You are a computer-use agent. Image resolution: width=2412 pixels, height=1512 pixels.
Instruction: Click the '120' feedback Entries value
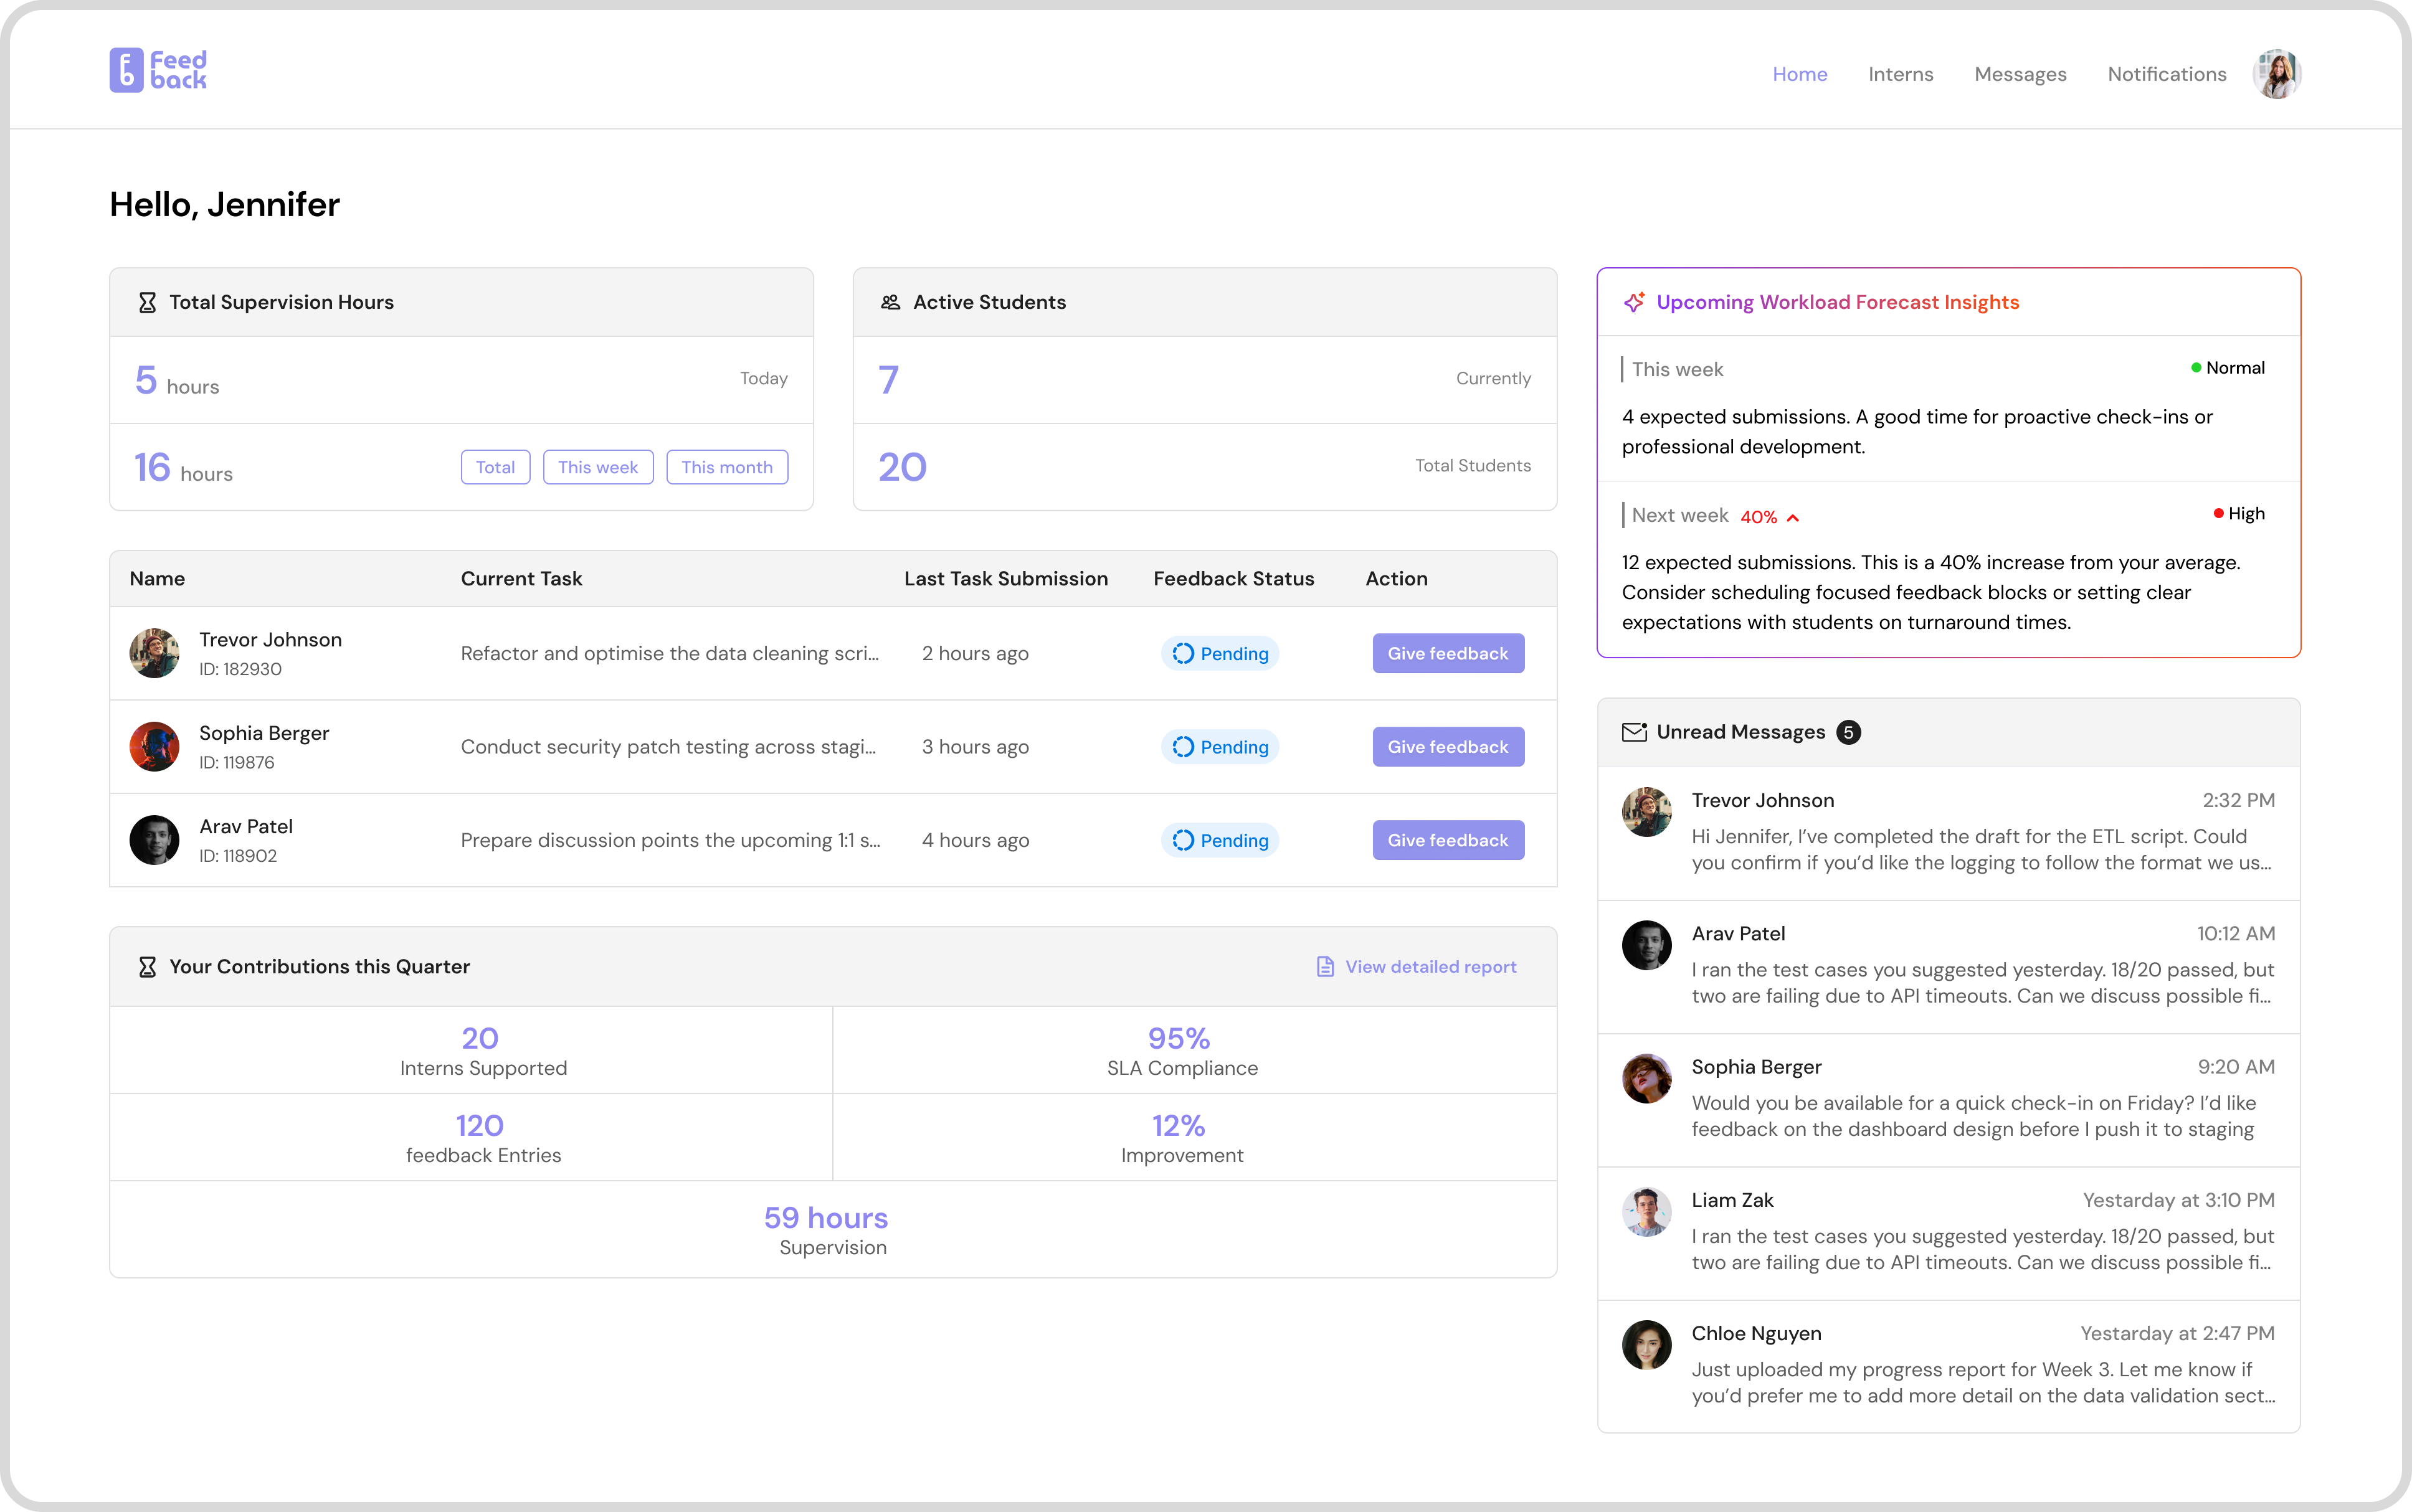tap(480, 1126)
